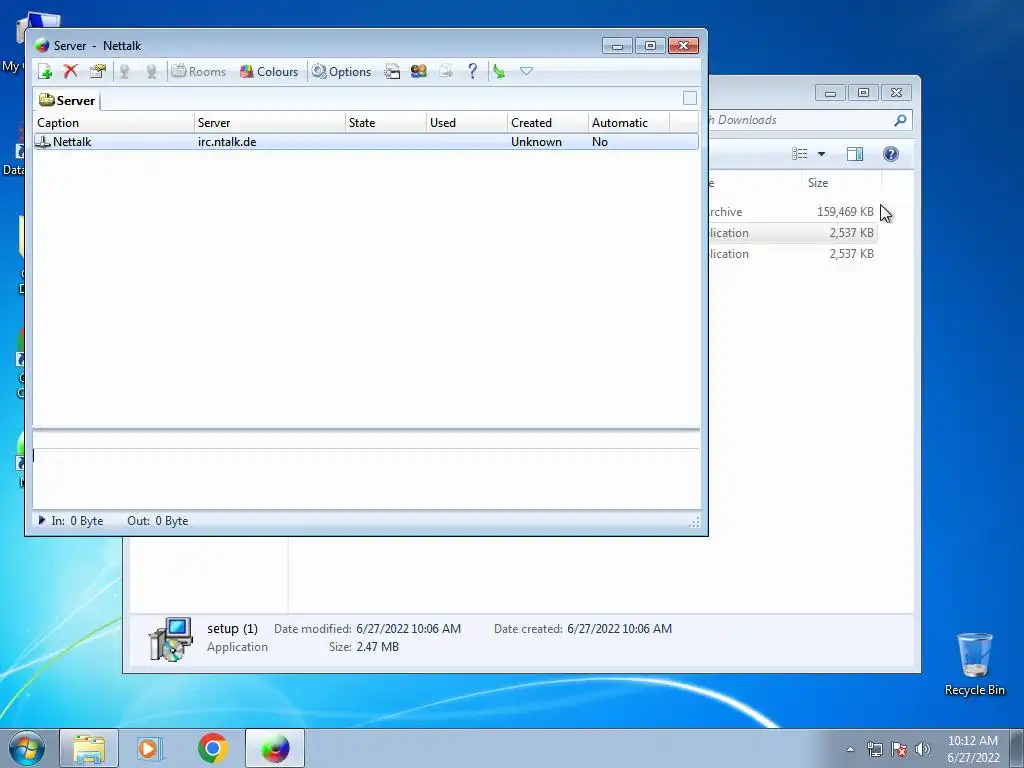The image size is (1024, 768).
Task: Open view options dropdown arrow in Explorer
Action: click(822, 154)
